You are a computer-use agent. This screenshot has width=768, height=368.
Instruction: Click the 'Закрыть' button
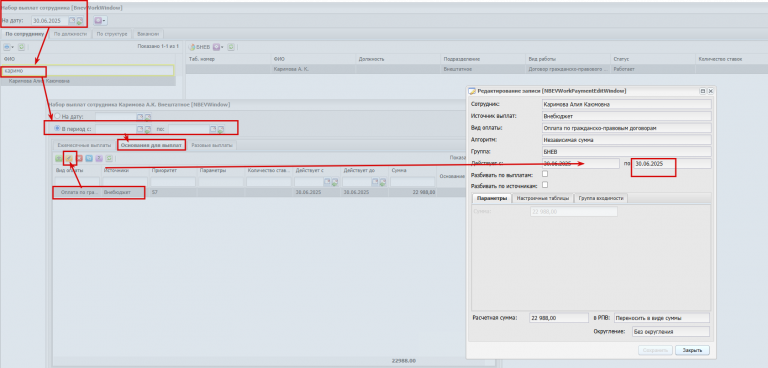[x=693, y=350]
